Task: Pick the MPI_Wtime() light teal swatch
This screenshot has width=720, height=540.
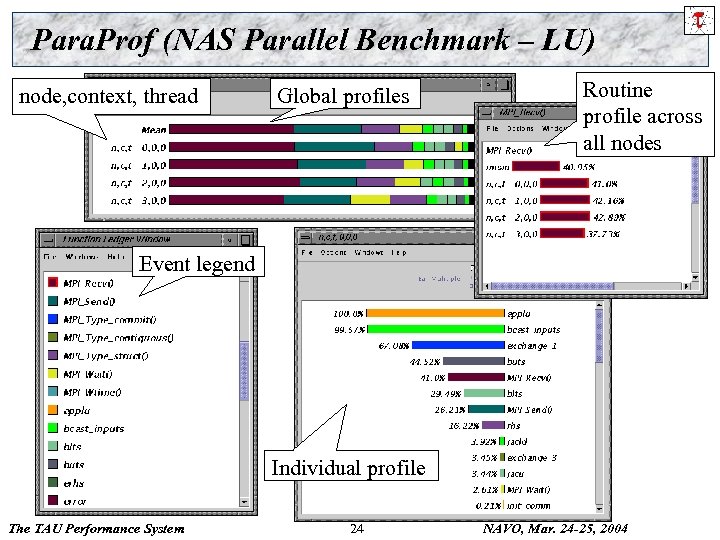Action: tap(53, 392)
